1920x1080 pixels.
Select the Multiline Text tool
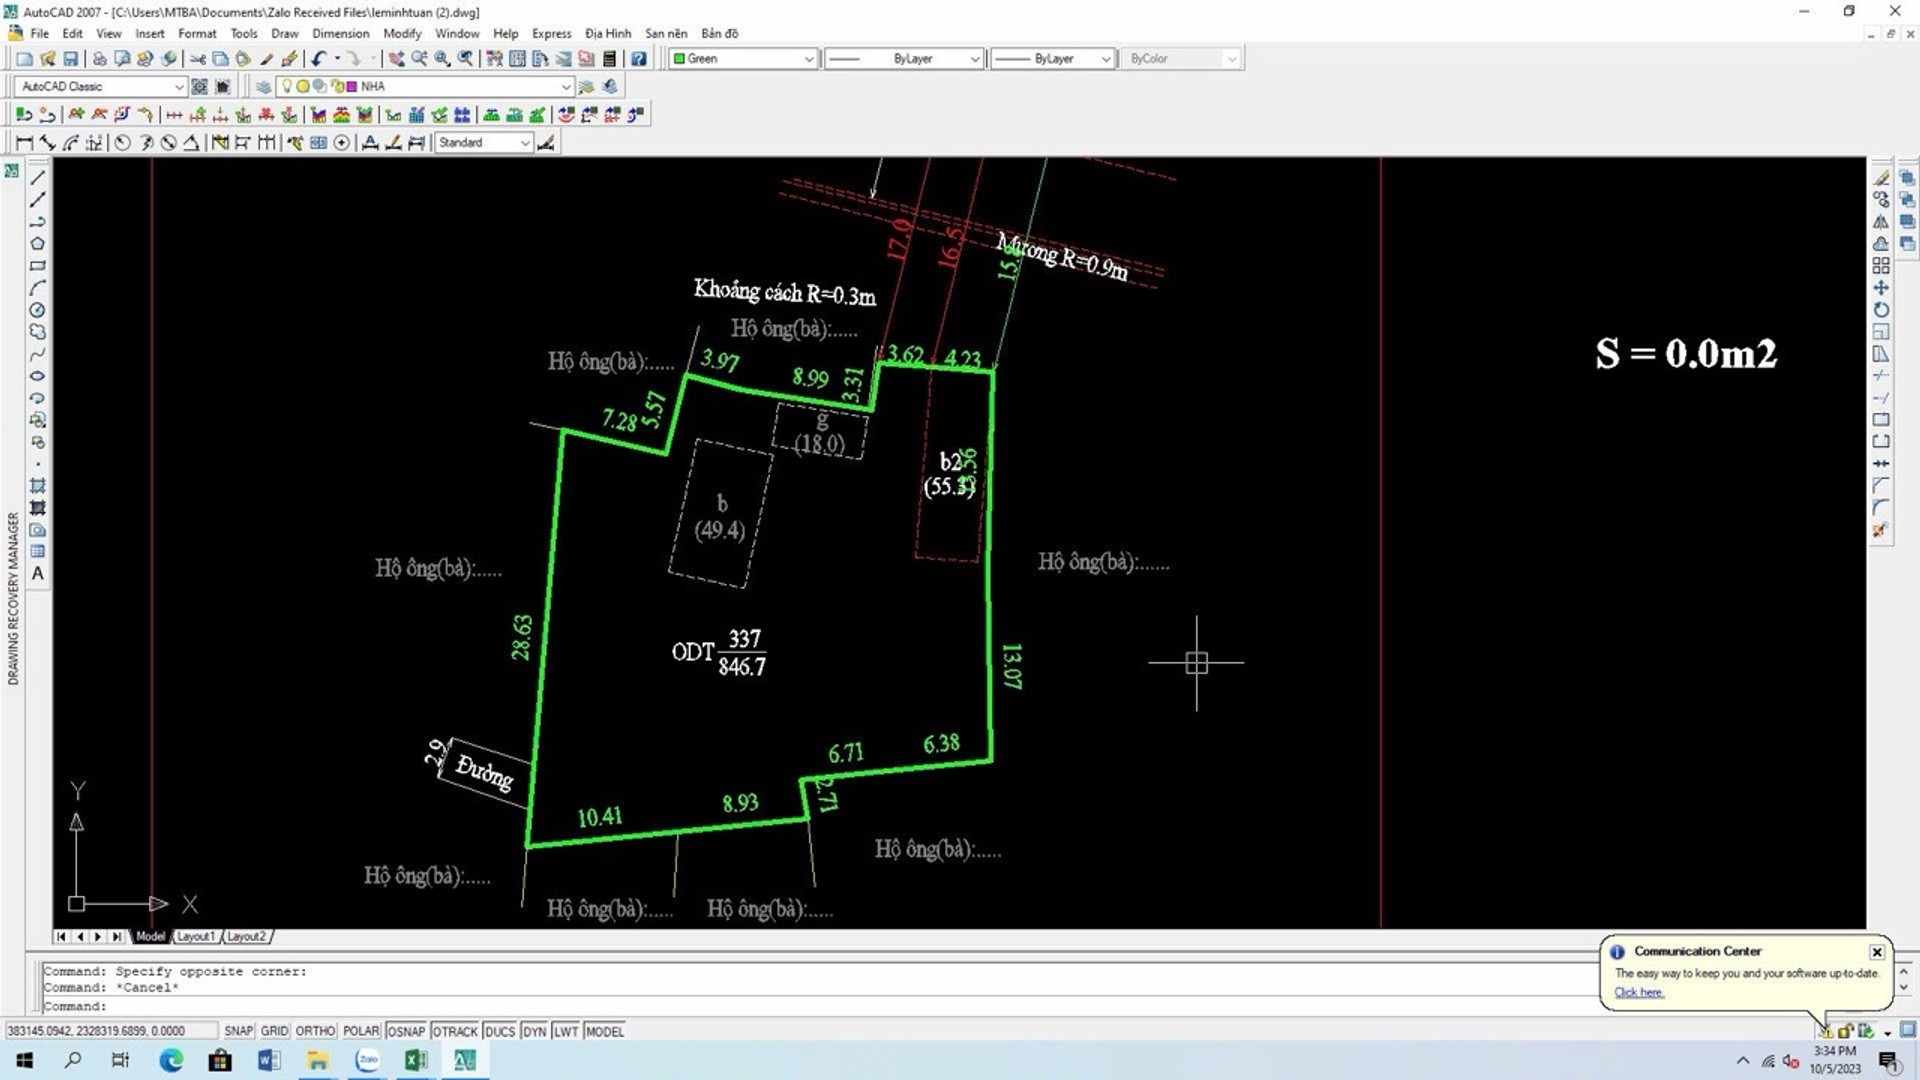point(37,574)
